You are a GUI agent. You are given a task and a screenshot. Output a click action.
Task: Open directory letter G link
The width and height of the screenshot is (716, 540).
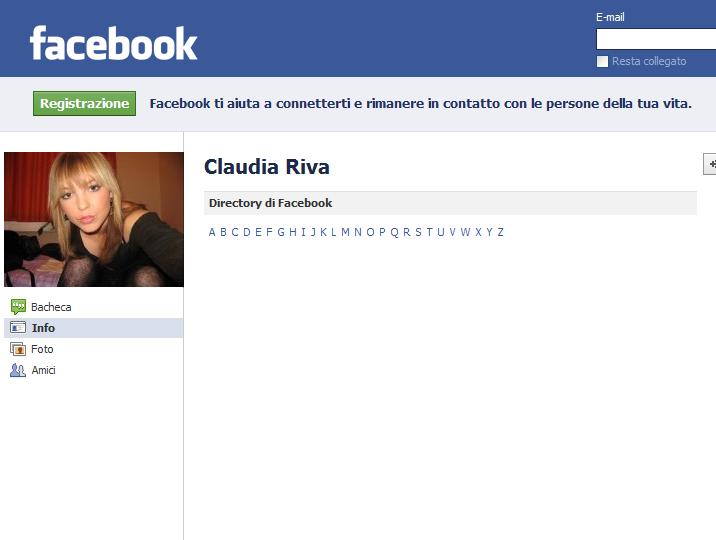click(x=281, y=232)
